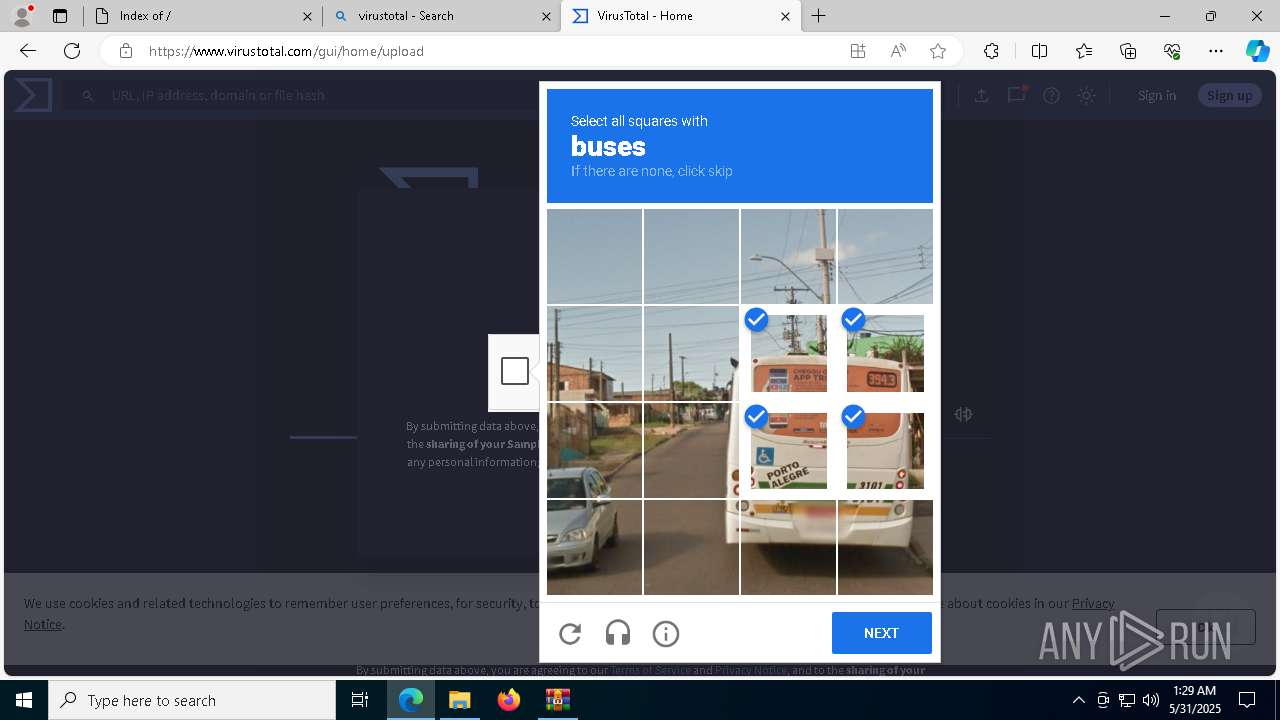
Task: Deselect the checked tile showing APP sign
Action: pyautogui.click(x=788, y=353)
